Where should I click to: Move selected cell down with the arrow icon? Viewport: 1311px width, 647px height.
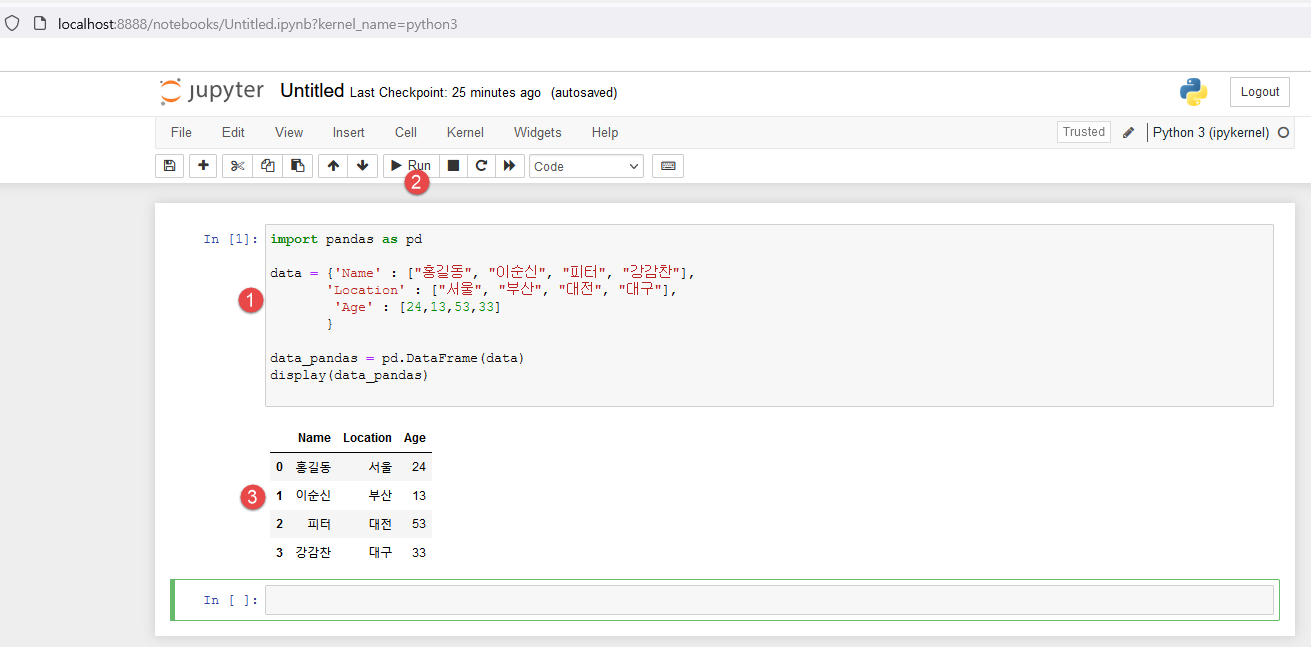click(362, 166)
